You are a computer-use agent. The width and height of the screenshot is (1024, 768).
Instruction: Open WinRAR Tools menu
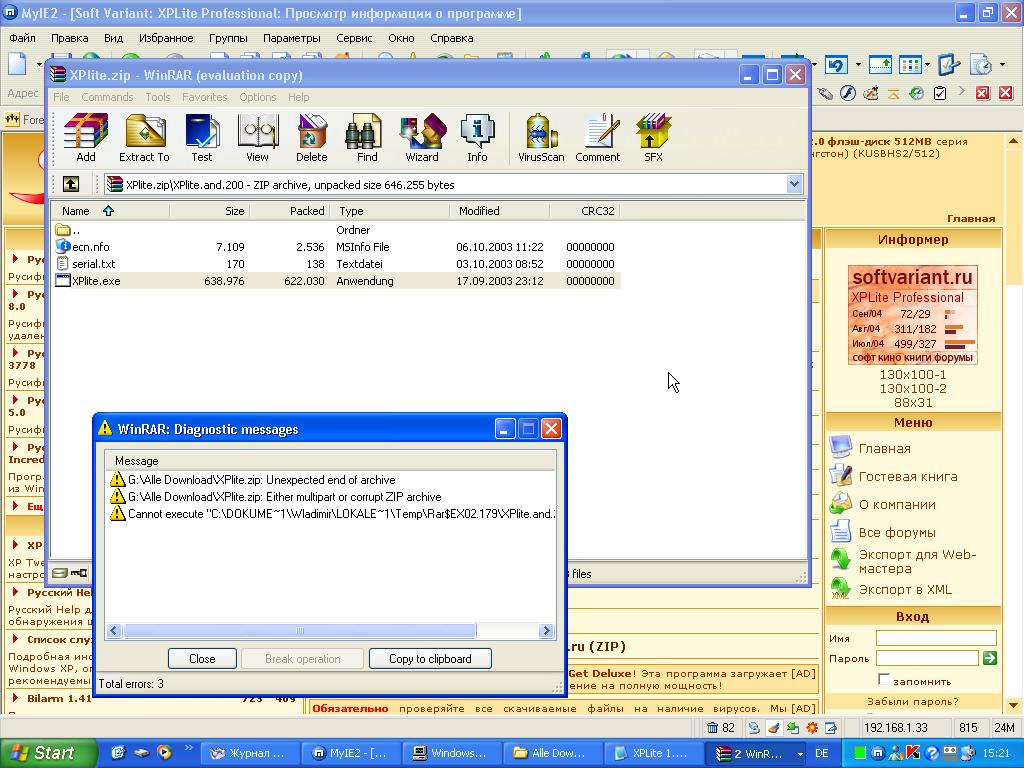[x=157, y=97]
